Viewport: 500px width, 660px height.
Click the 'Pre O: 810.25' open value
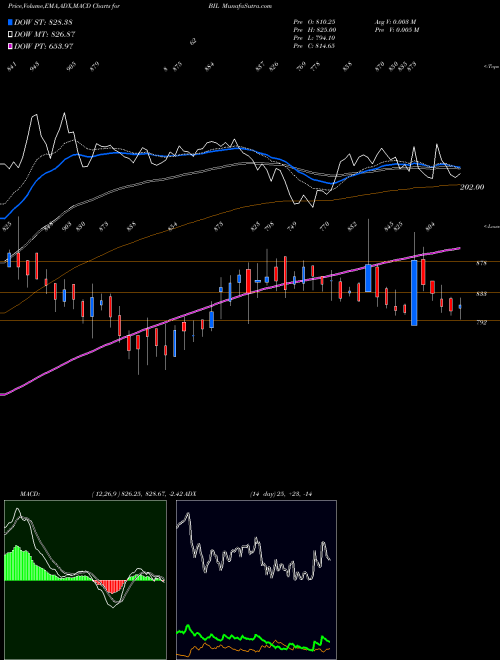tap(314, 22)
